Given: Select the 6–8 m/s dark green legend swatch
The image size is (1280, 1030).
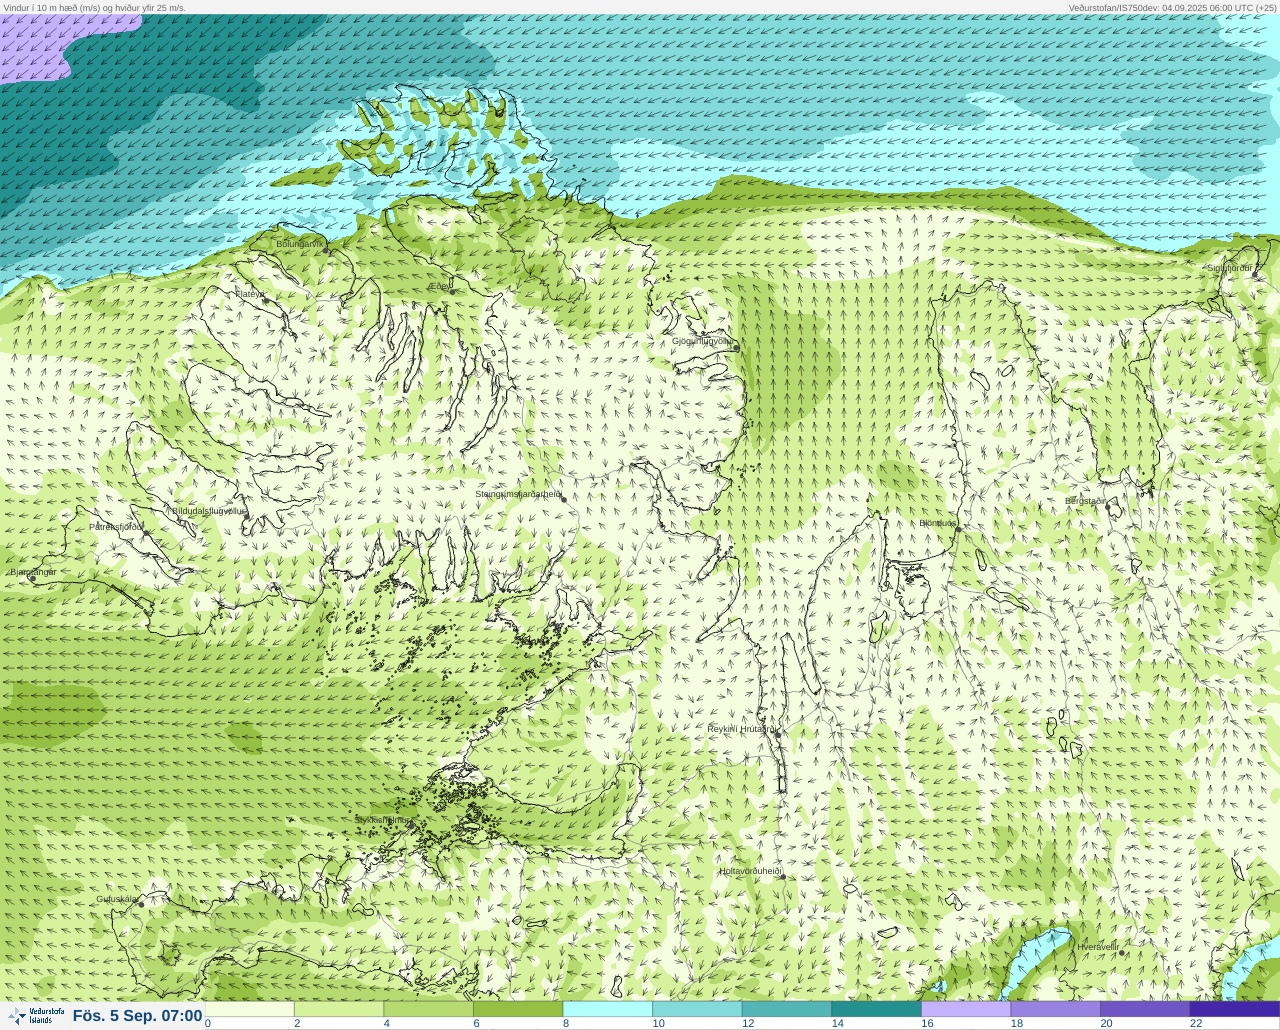Looking at the screenshot, I should coord(518,1009).
